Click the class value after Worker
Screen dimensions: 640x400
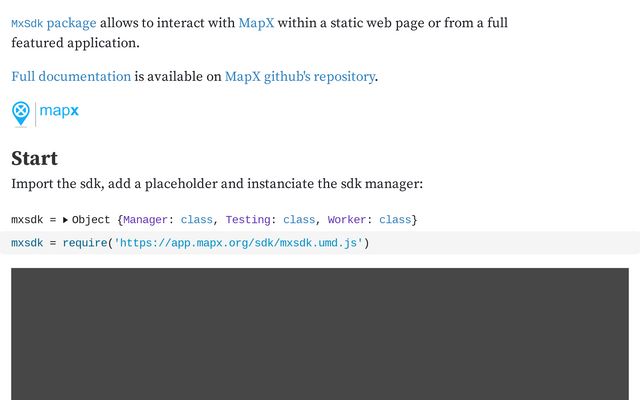click(x=395, y=220)
